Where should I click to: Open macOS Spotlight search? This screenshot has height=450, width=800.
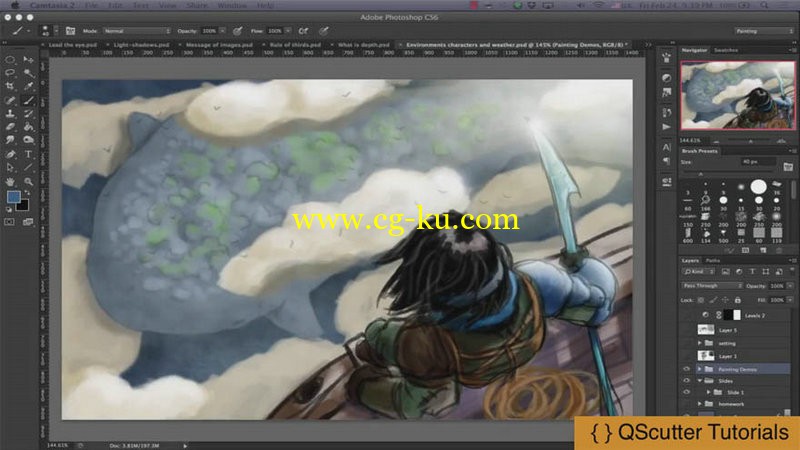(x=764, y=5)
